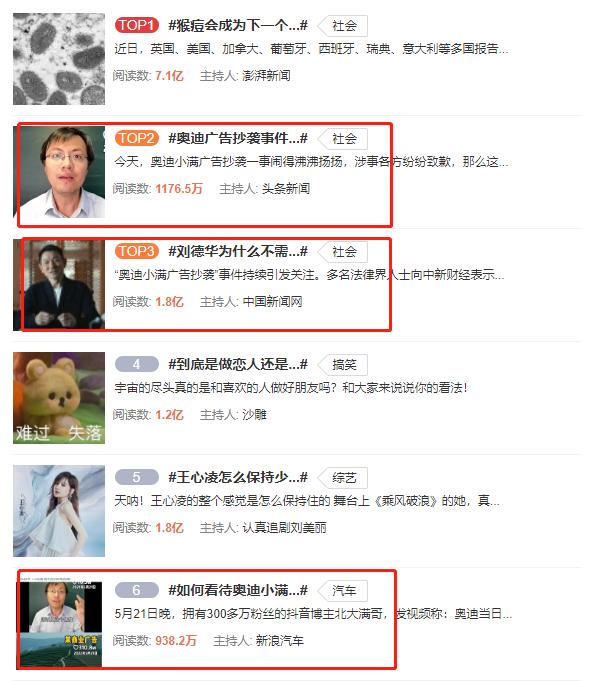Screen dimensions: 594x681
Task: Visit host 认真追剧刘美丽 profile
Action: 284,527
